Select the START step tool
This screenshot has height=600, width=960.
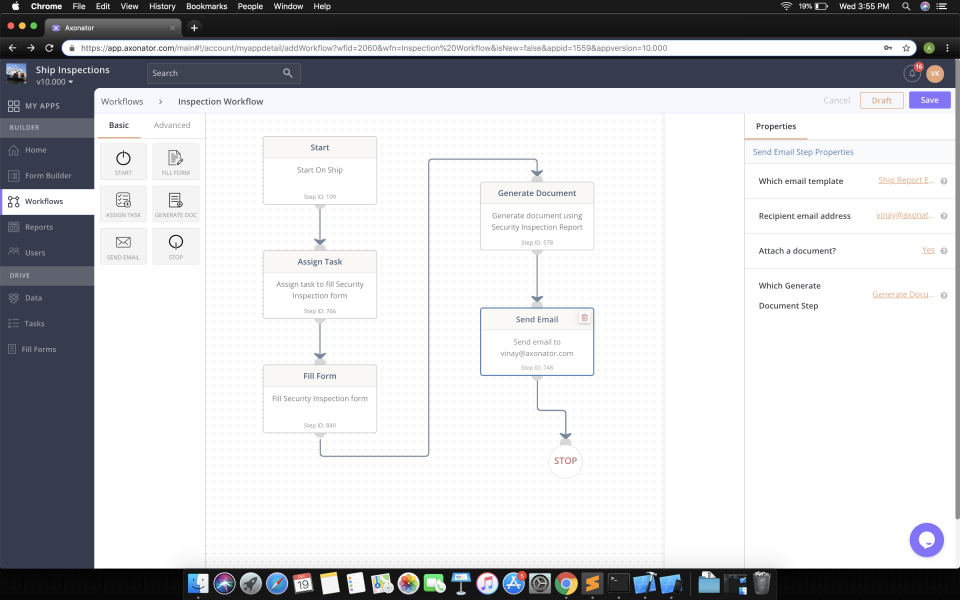(x=123, y=161)
